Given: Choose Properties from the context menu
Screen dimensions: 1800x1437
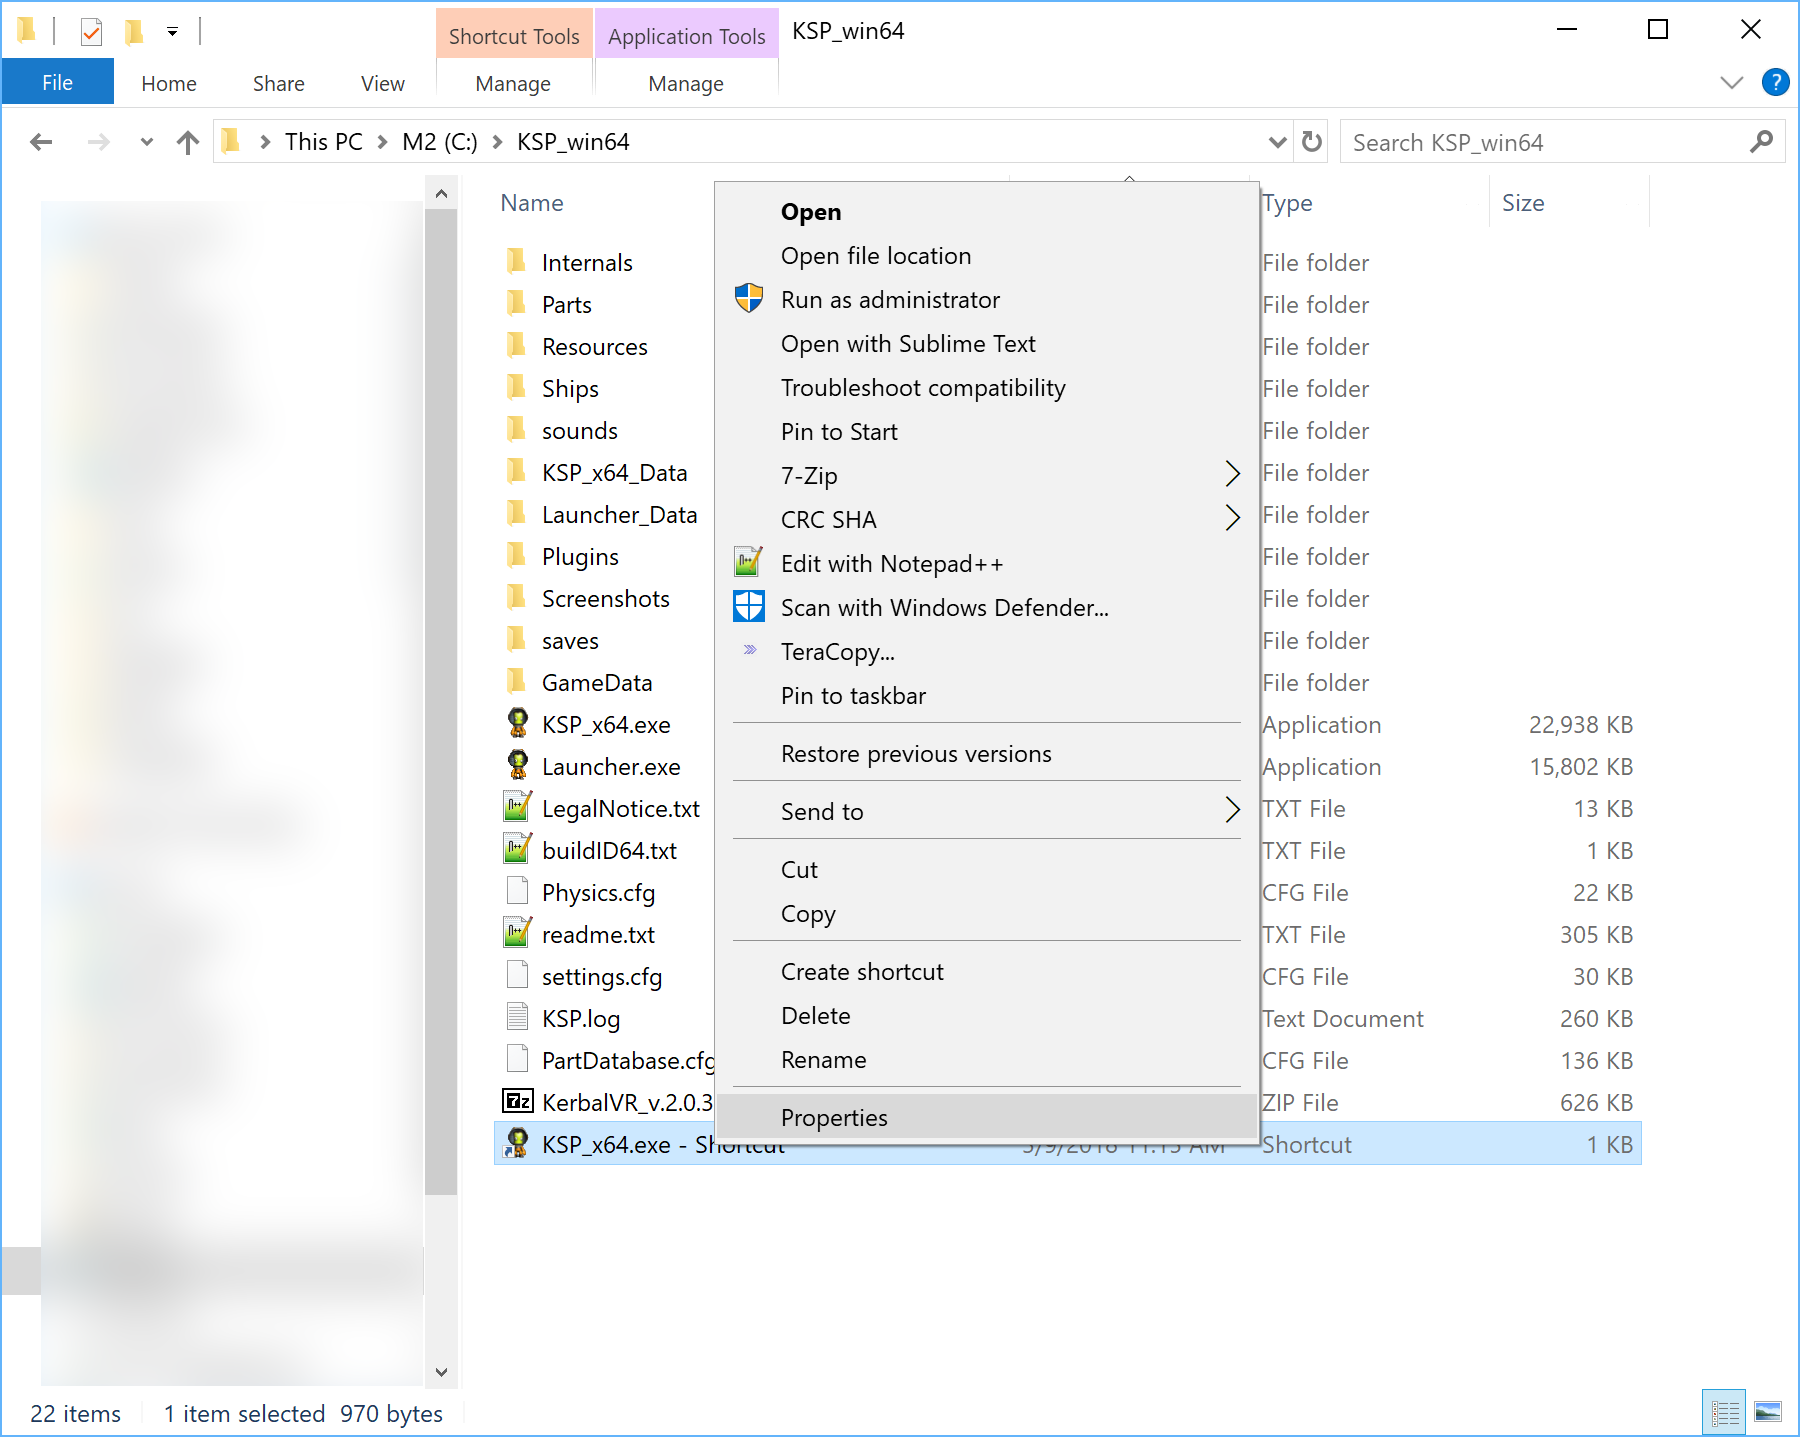Looking at the screenshot, I should [987, 1117].
